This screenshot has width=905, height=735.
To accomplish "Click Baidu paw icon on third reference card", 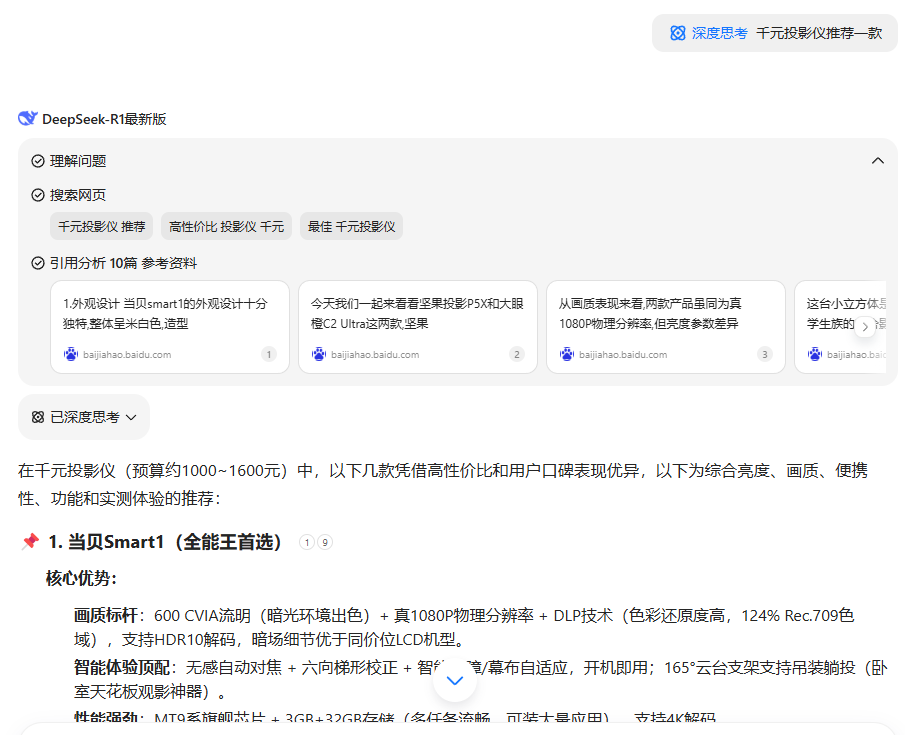I will pyautogui.click(x=567, y=354).
